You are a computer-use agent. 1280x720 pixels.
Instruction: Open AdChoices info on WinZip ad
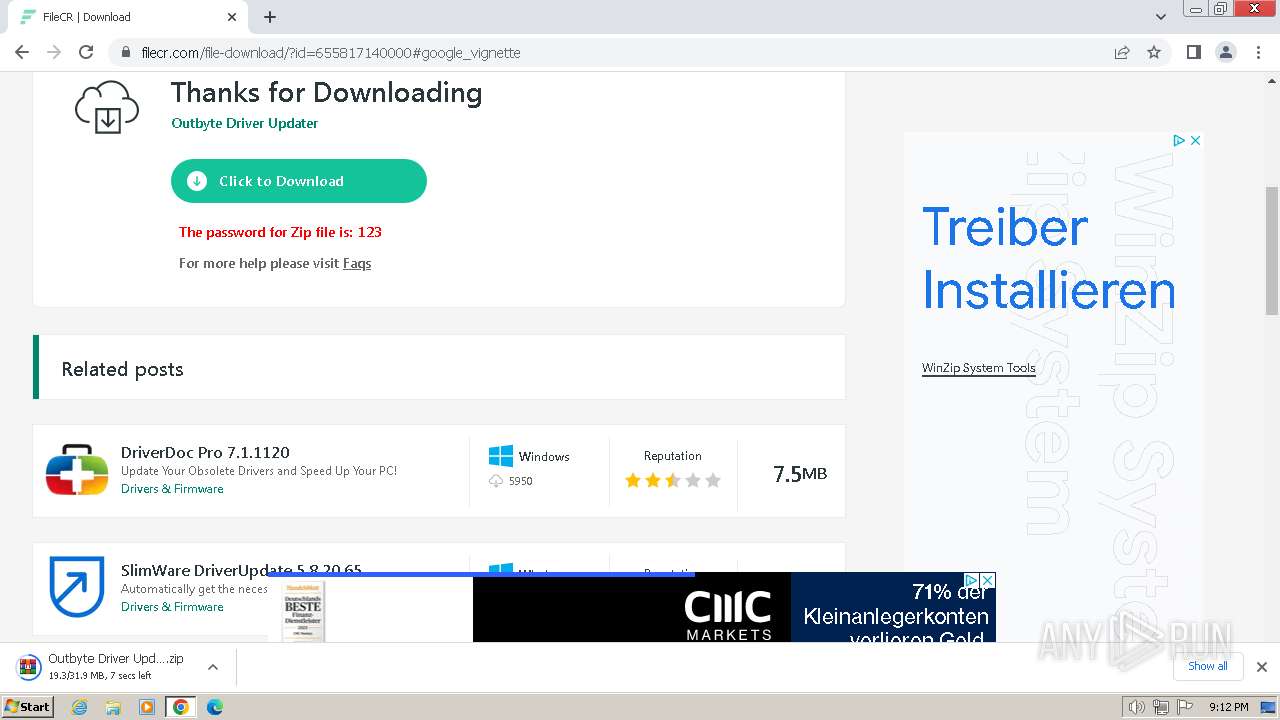[1179, 140]
